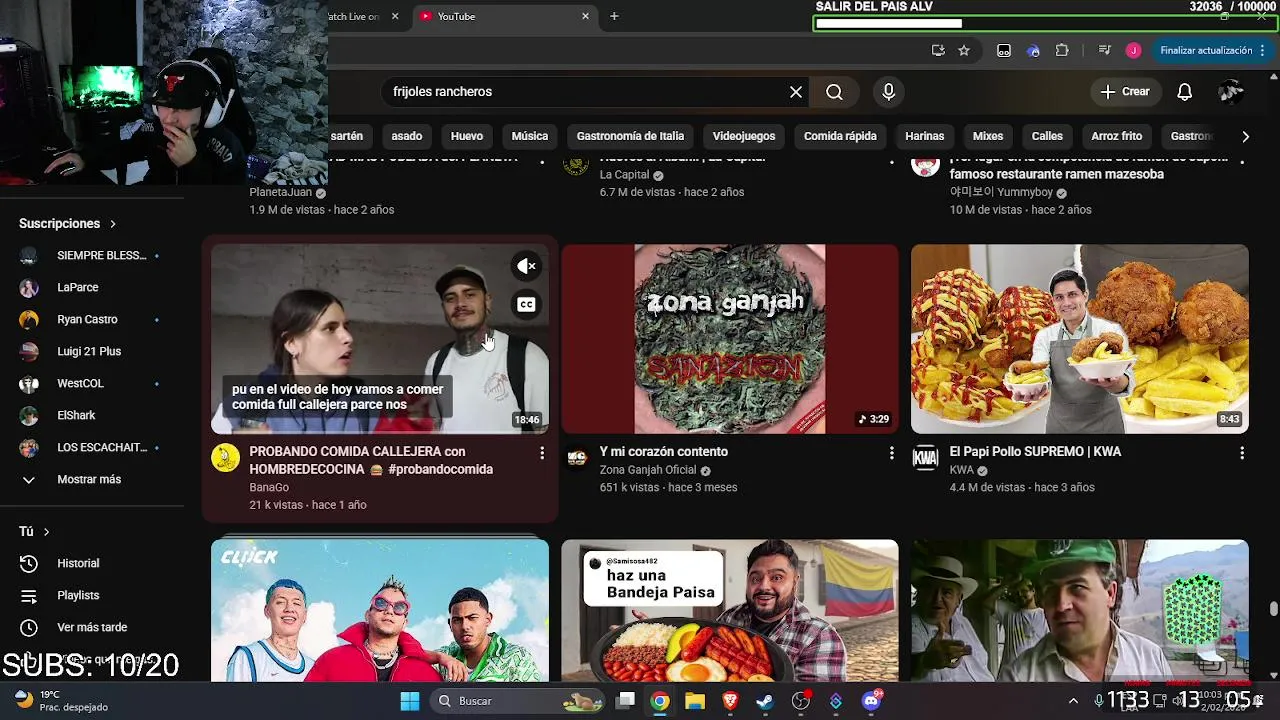Click the Crear button
Image resolution: width=1280 pixels, height=720 pixels.
click(x=1125, y=92)
